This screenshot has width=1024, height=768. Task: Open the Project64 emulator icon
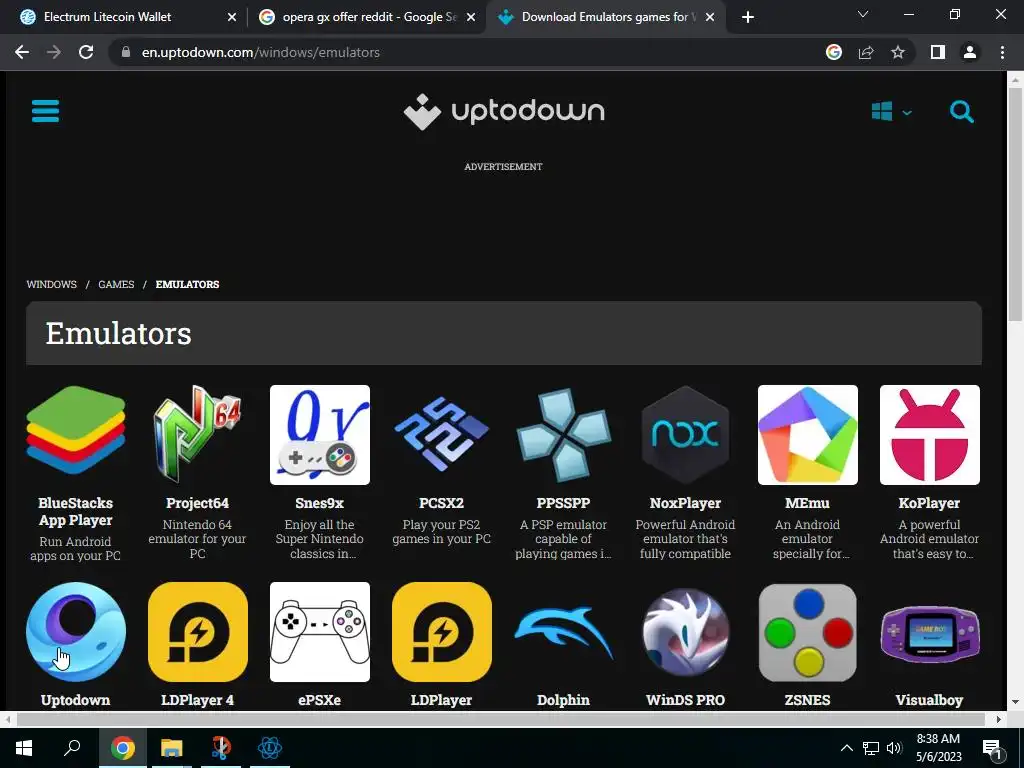coord(197,435)
